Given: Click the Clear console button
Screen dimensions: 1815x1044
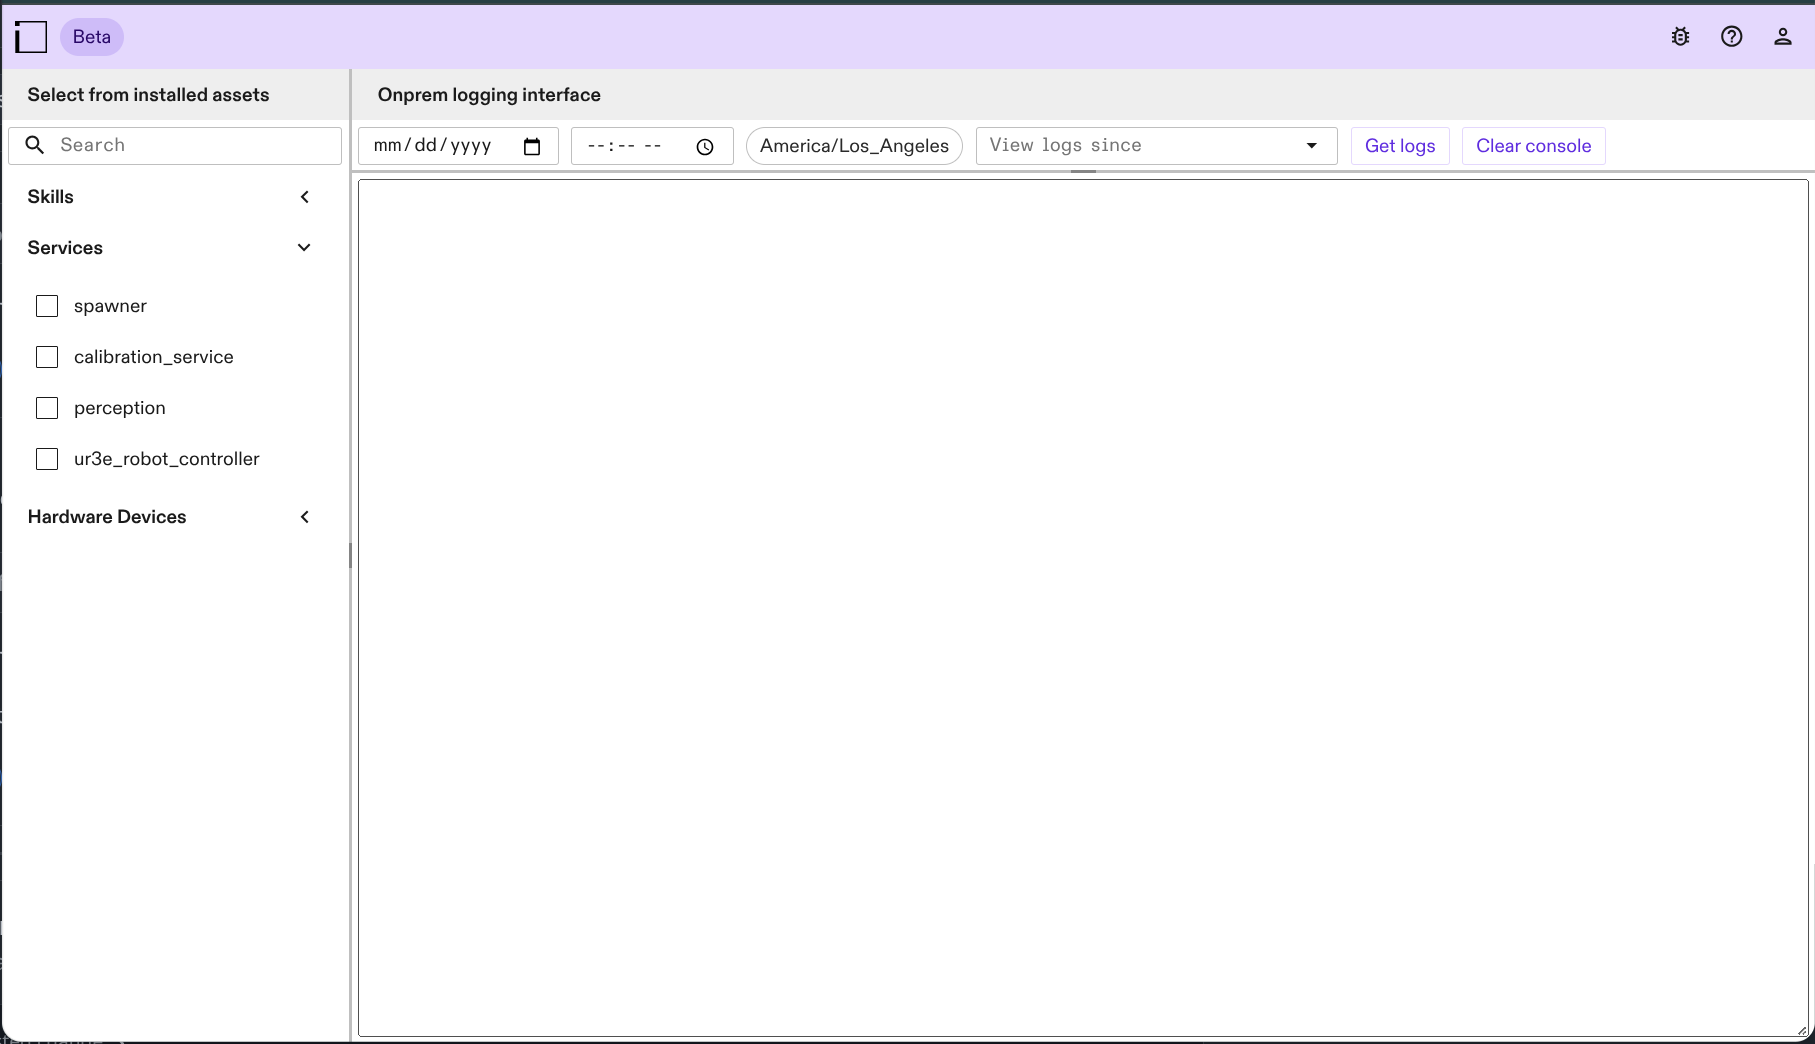Looking at the screenshot, I should pyautogui.click(x=1533, y=145).
